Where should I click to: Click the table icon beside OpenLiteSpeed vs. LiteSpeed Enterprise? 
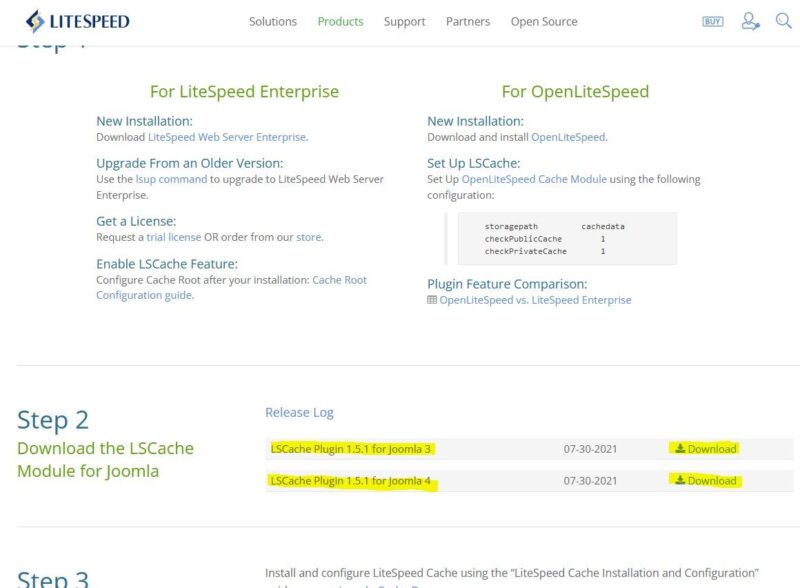[x=432, y=300]
